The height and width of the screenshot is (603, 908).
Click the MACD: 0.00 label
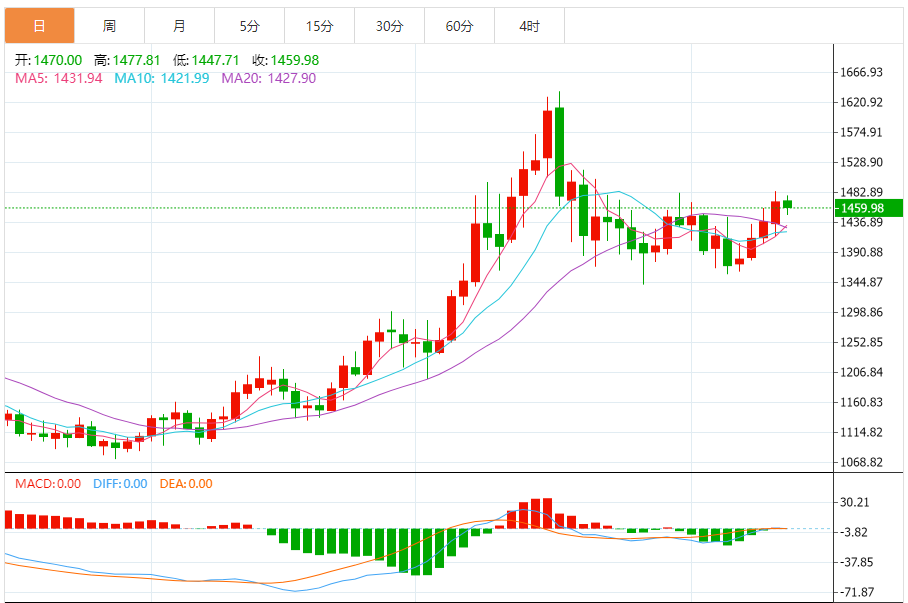tap(48, 484)
